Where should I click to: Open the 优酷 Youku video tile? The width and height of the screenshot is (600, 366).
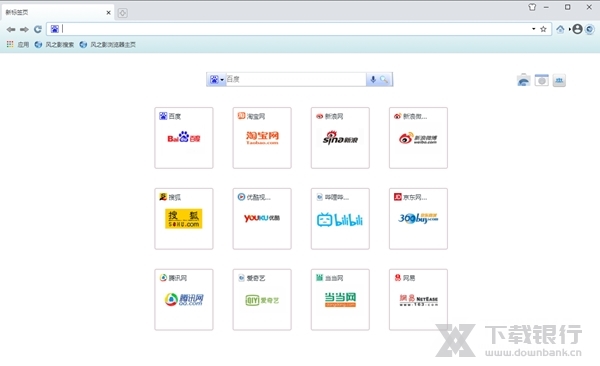tap(262, 219)
